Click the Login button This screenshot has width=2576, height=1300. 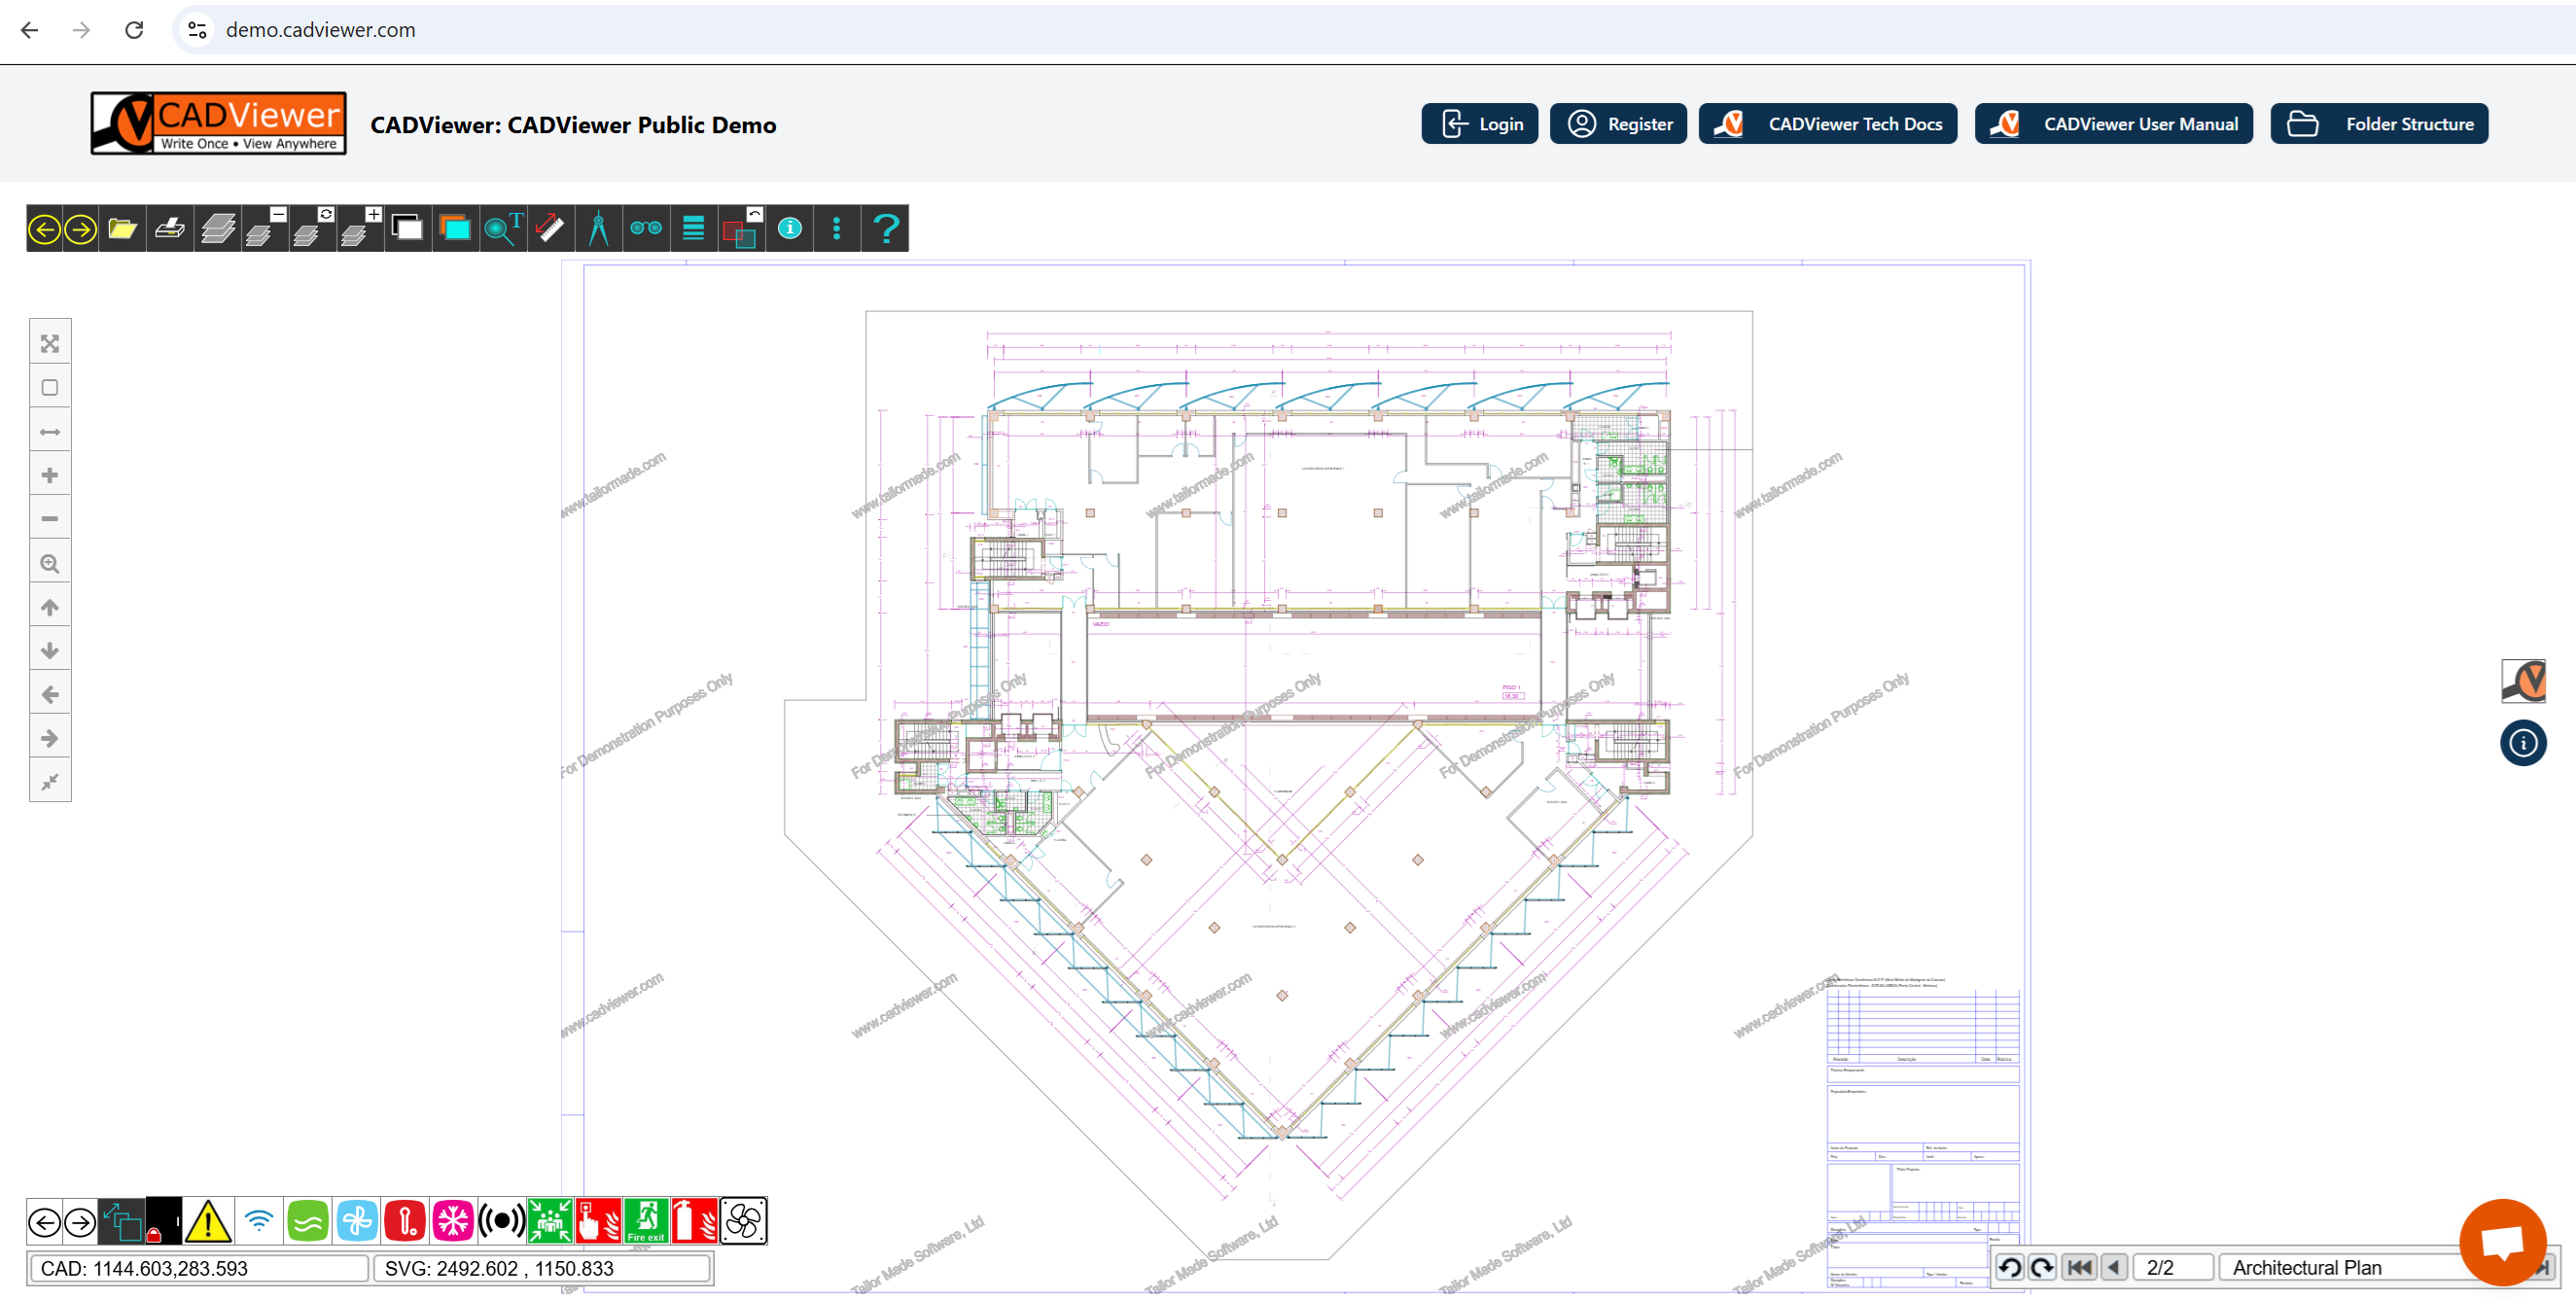pyautogui.click(x=1480, y=124)
